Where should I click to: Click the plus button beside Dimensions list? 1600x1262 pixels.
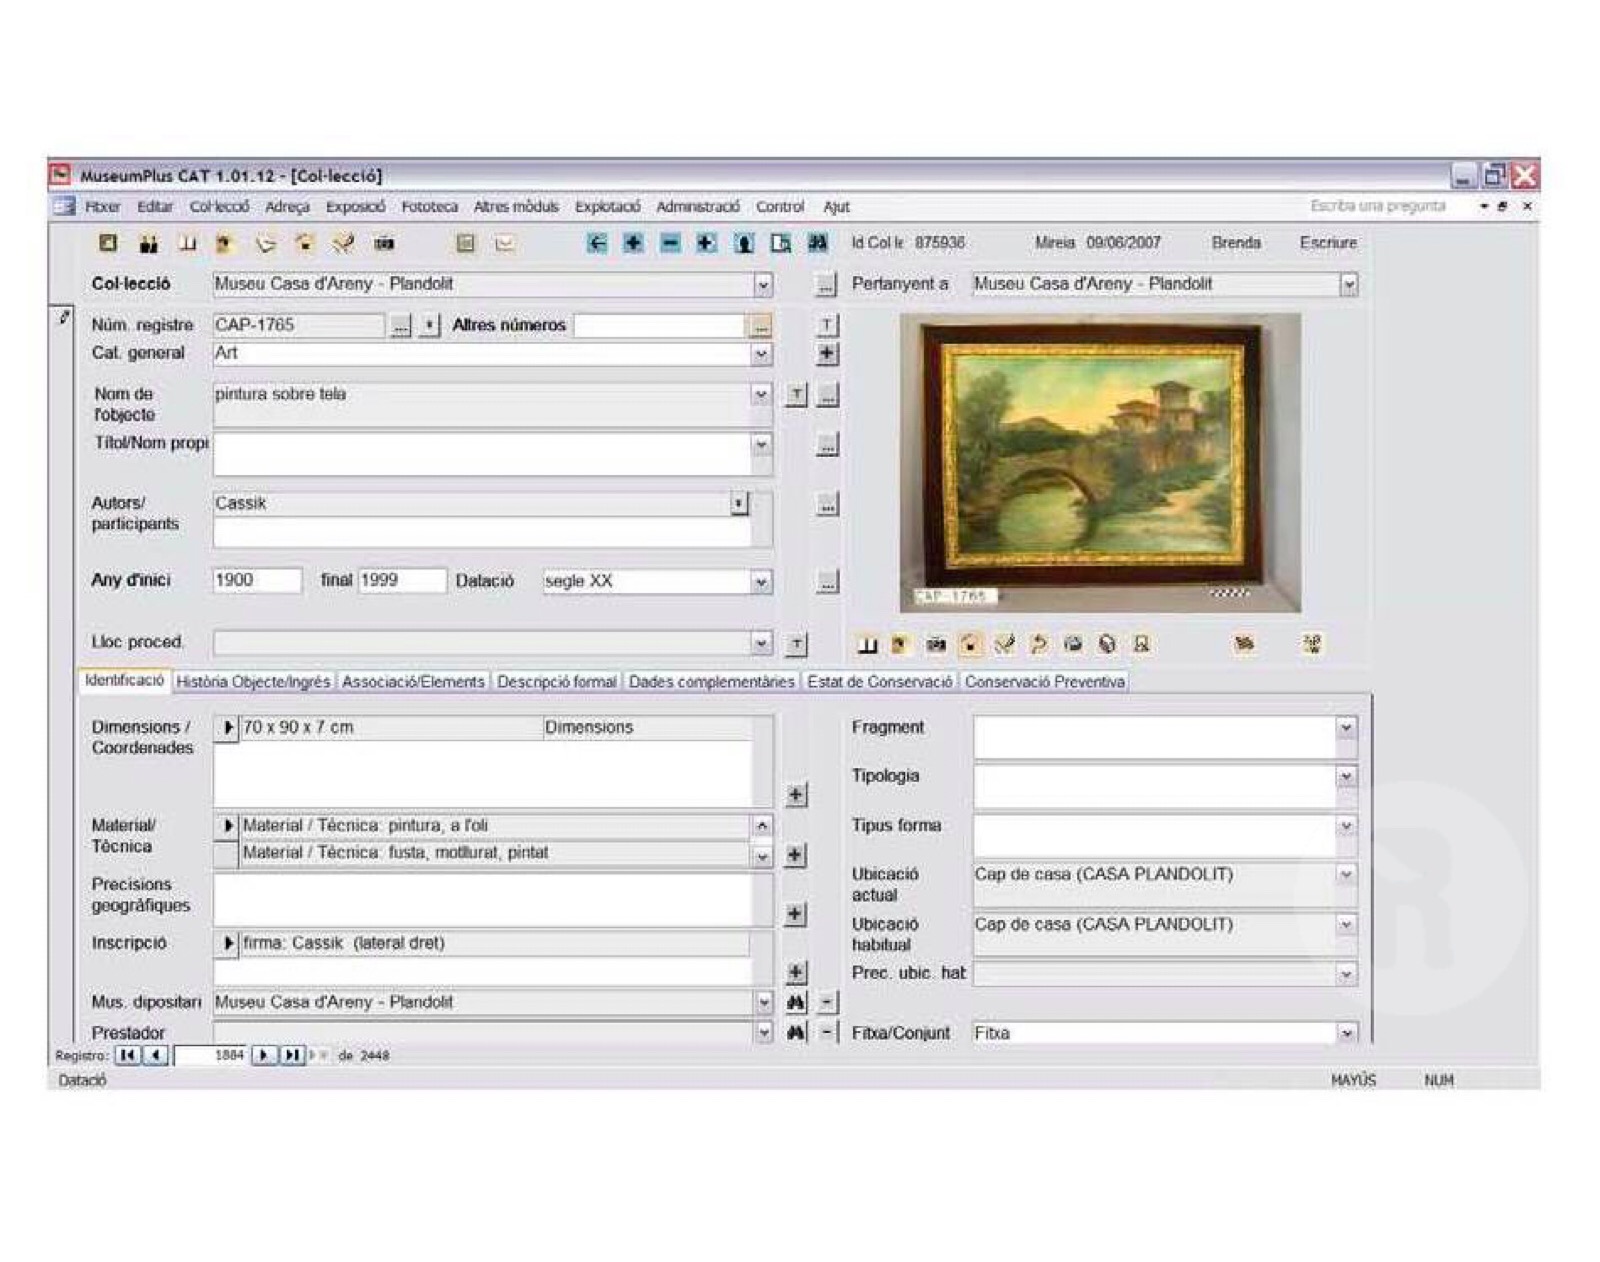pyautogui.click(x=795, y=795)
